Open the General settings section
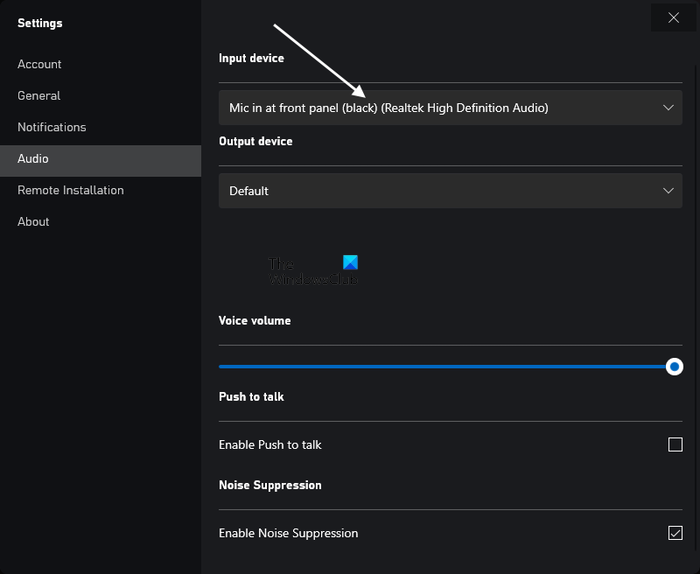This screenshot has height=574, width=700. (x=39, y=96)
